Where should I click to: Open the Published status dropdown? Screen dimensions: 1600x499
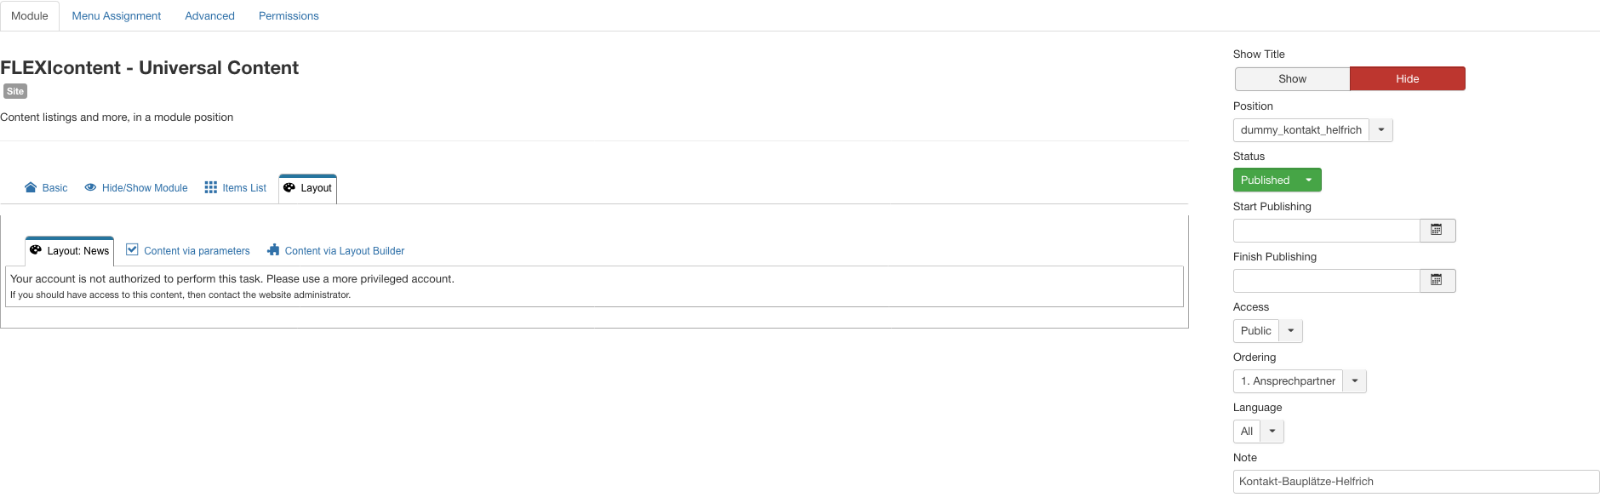[1277, 180]
